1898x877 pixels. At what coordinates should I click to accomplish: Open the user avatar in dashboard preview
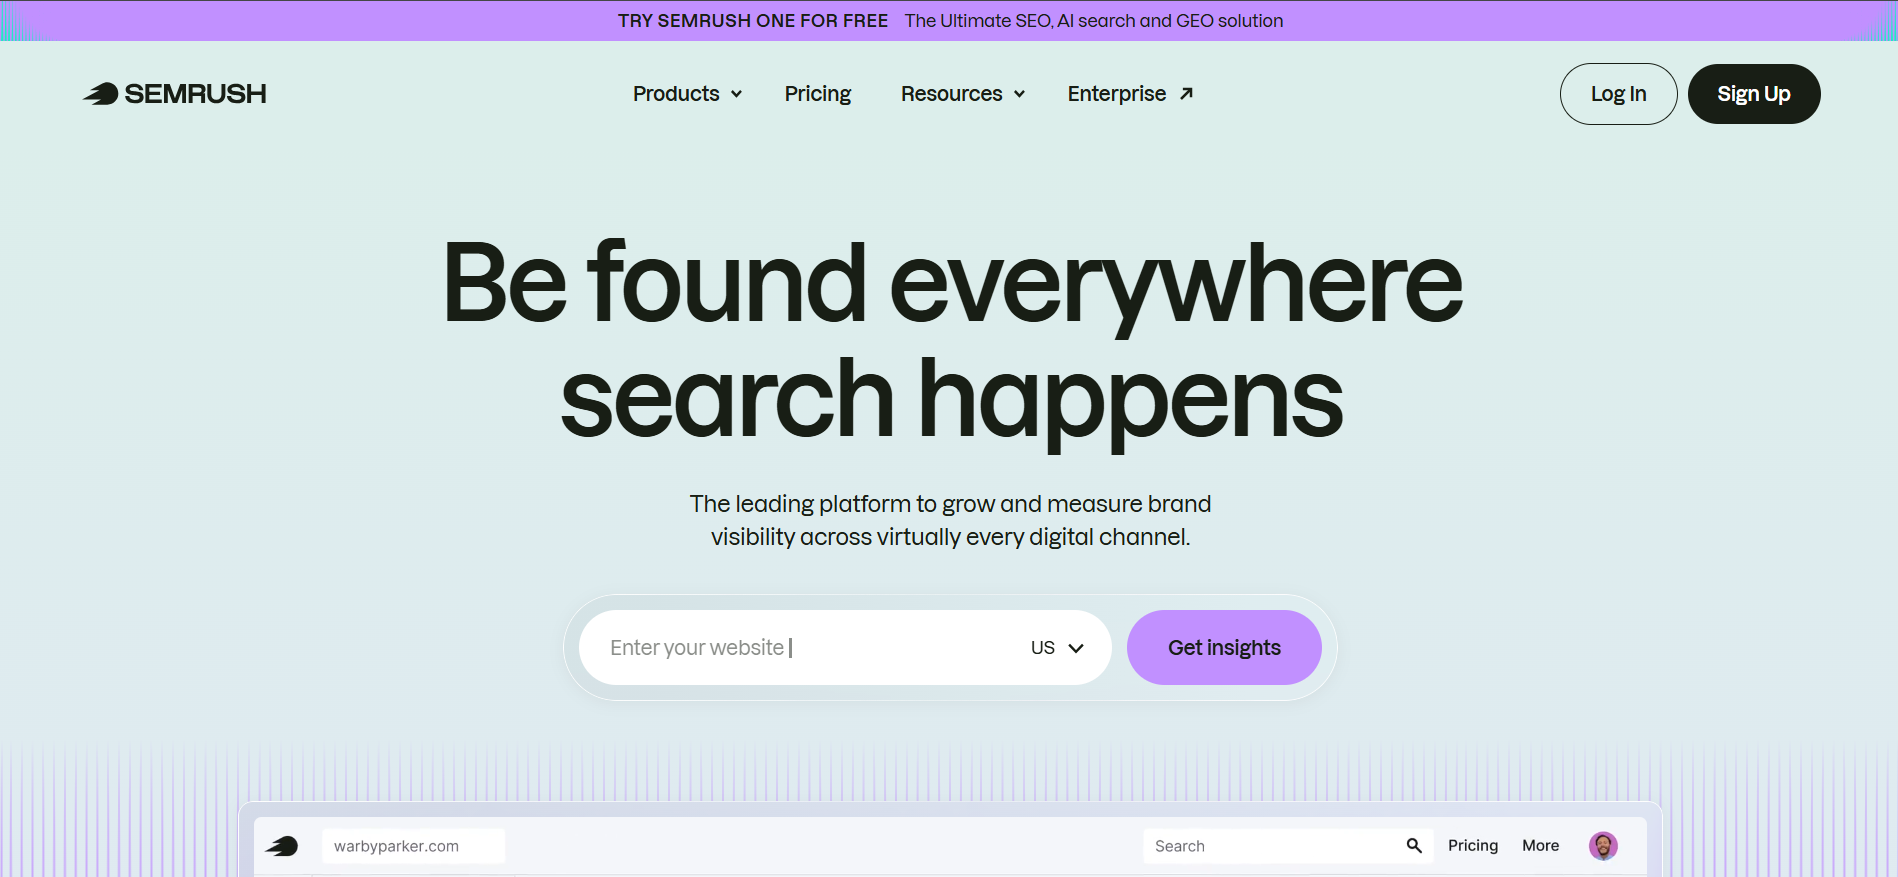click(1602, 846)
